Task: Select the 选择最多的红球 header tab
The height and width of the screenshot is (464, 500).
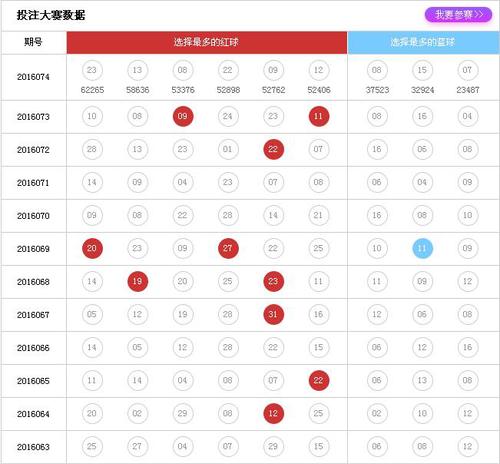Action: tap(207, 42)
